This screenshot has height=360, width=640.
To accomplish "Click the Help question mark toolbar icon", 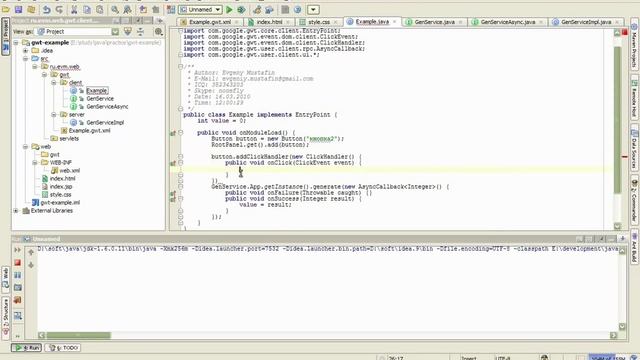I will [x=298, y=9].
